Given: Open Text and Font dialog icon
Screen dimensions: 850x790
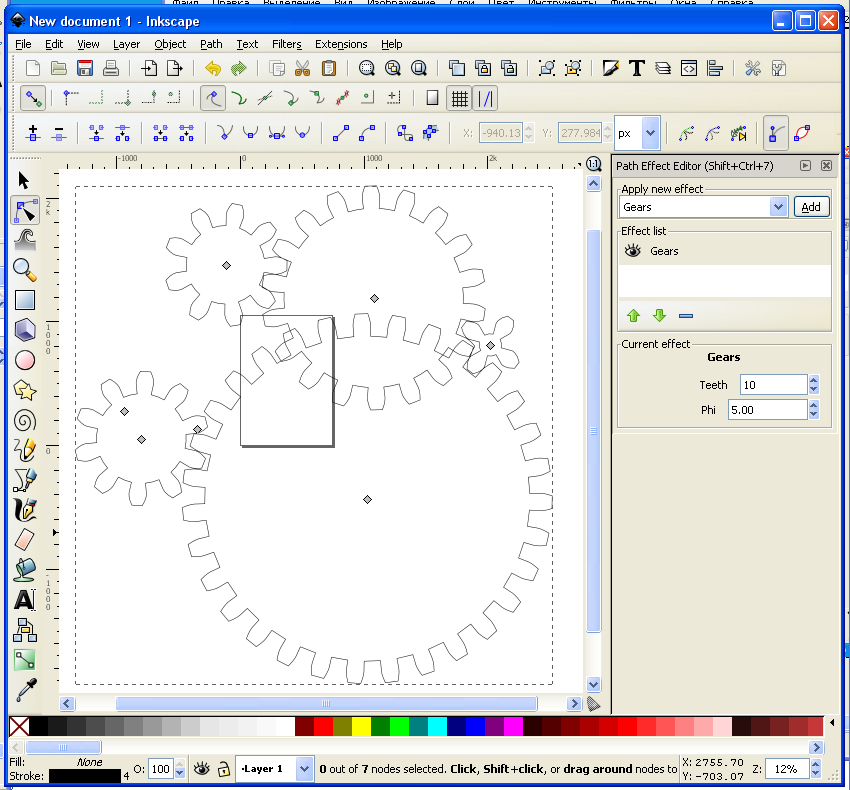Looking at the screenshot, I should click(636, 68).
